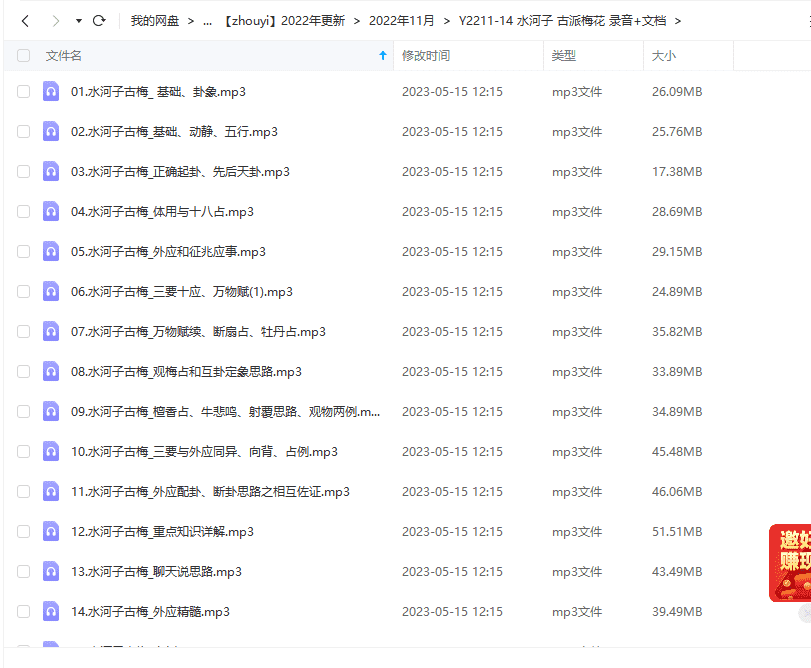Check the box for 03.水河子古梅 file
Screen dimensions: 811x668
pos(23,172)
